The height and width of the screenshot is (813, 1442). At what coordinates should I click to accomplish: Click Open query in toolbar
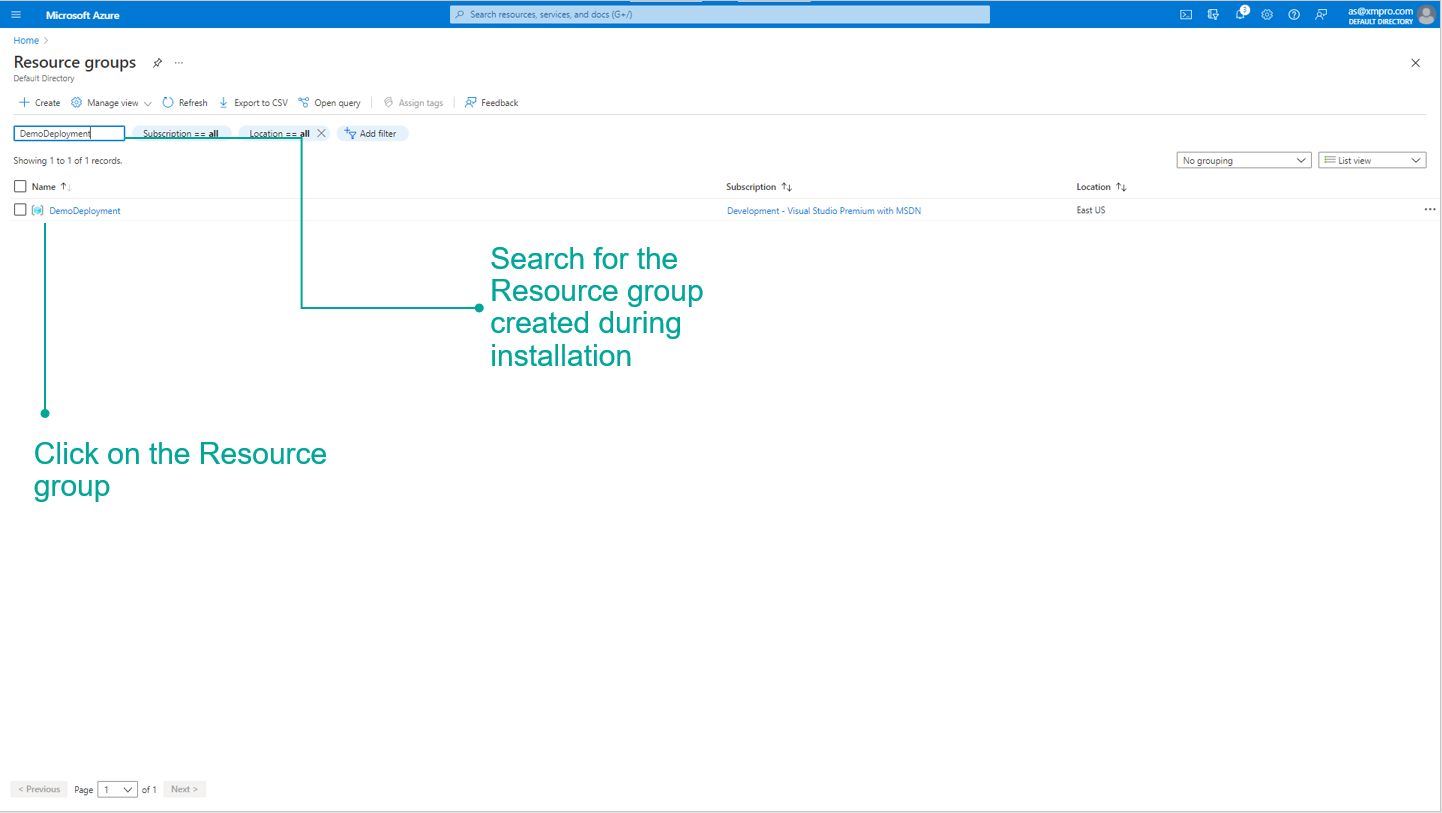[x=329, y=103]
